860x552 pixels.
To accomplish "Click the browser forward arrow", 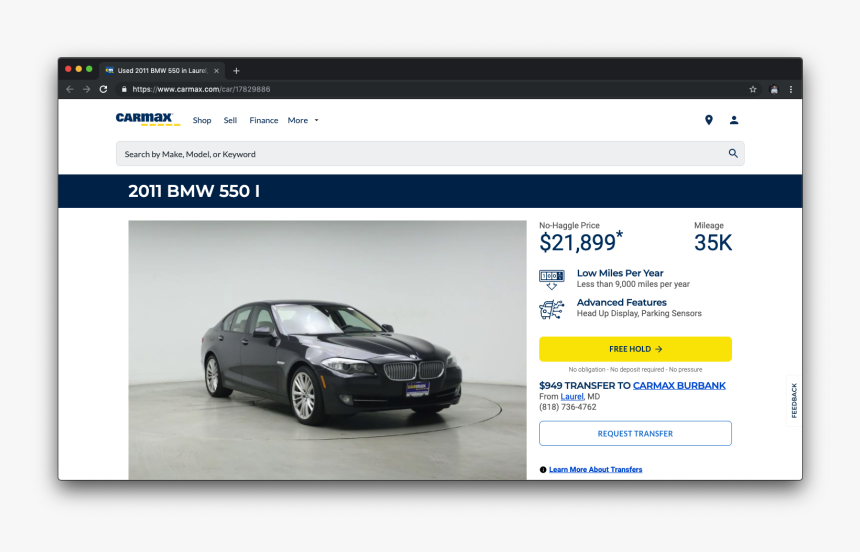I will [x=86, y=89].
